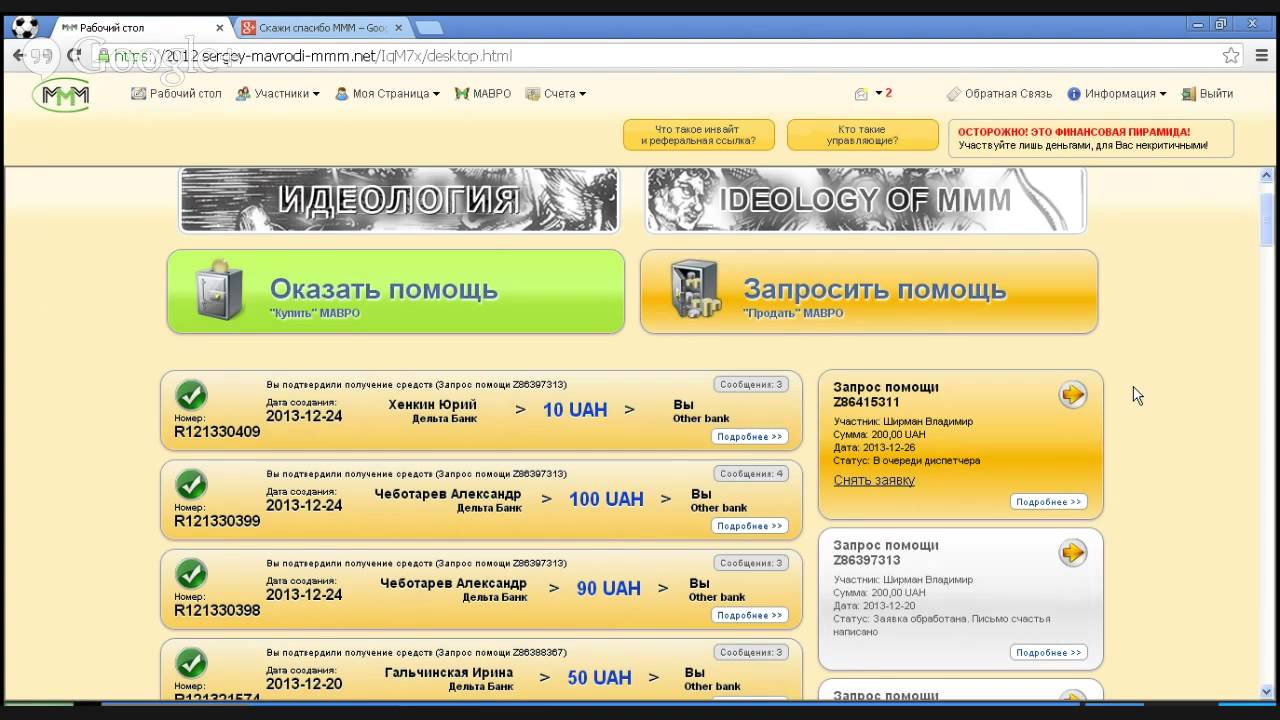The width and height of the screenshot is (1280, 720).
Task: Click Запросить помощь yellow button
Action: coord(869,291)
